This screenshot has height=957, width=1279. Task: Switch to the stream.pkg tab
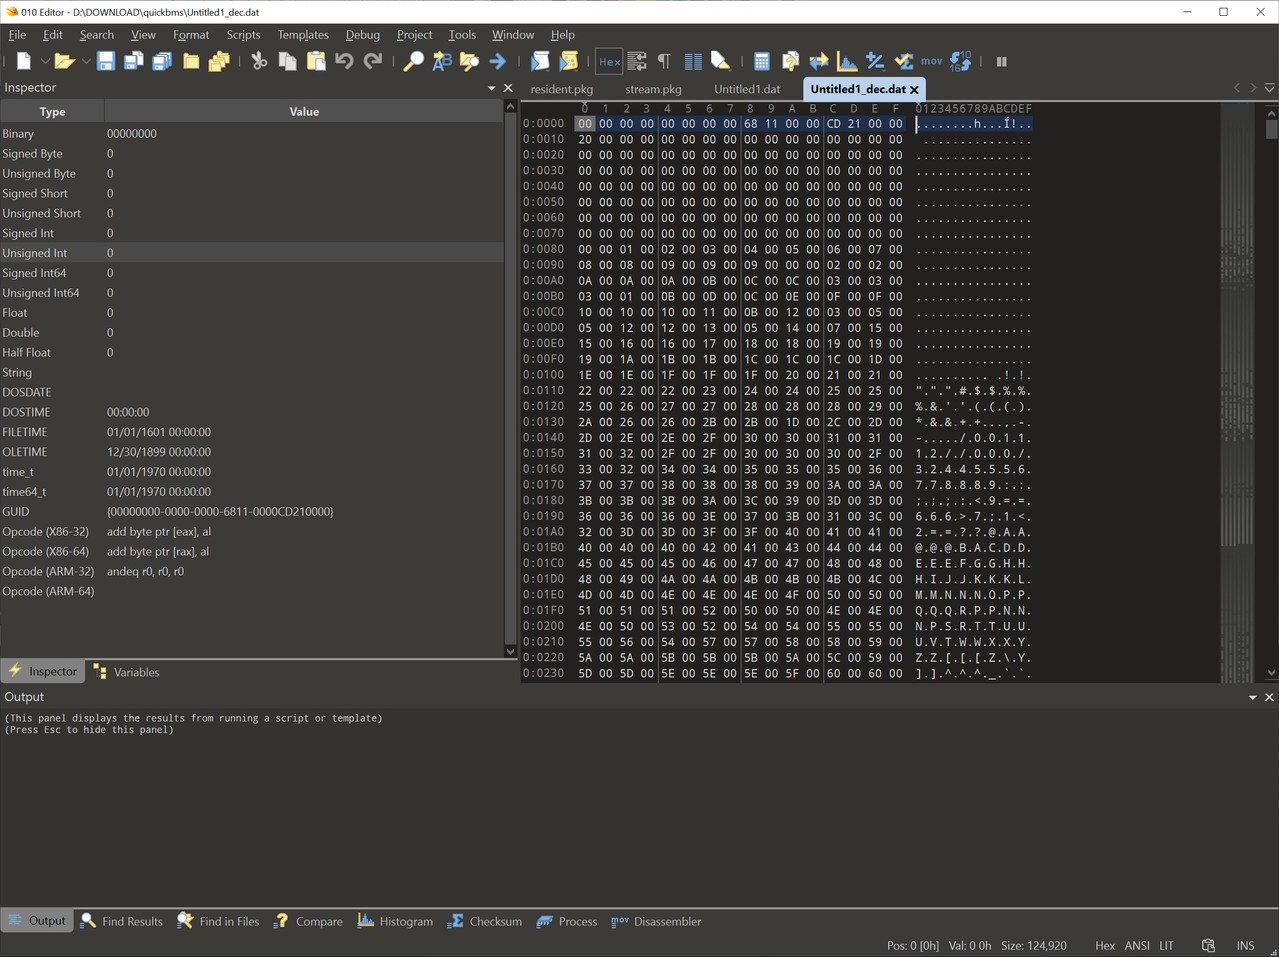pos(653,89)
